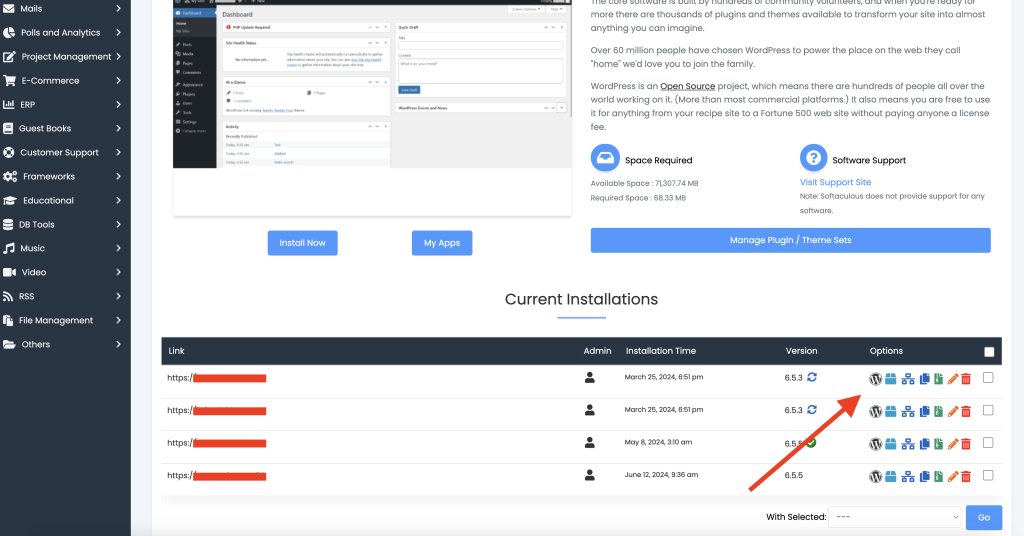Screen dimensions: 1024x536
Task: Click the admin user icon in the June 12, 2024 row
Action: [590, 475]
